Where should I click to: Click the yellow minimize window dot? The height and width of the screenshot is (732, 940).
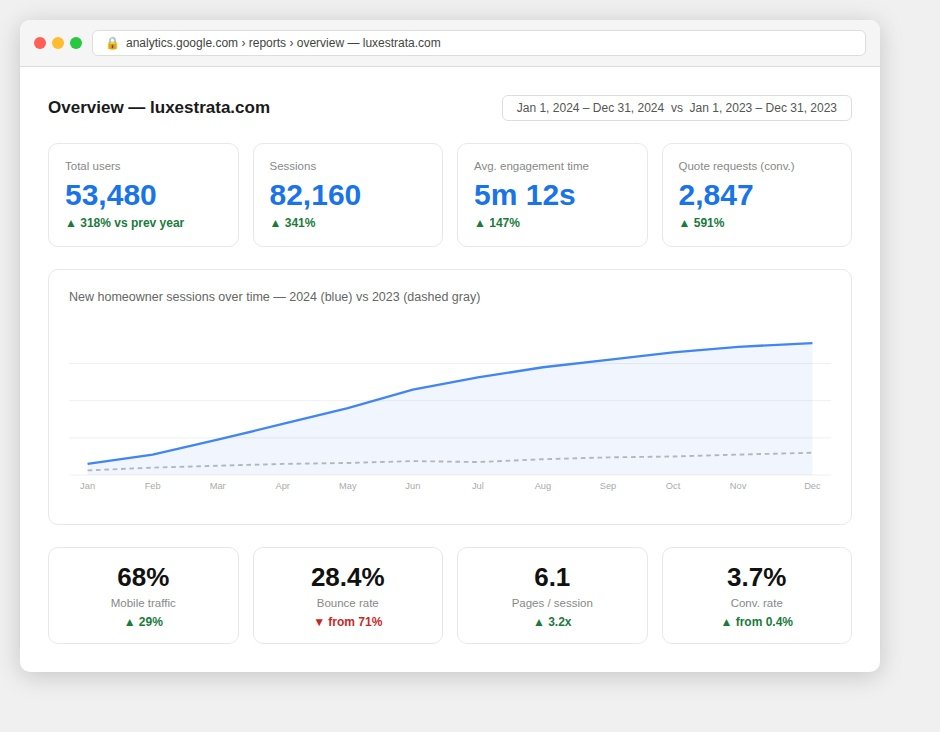pos(58,43)
